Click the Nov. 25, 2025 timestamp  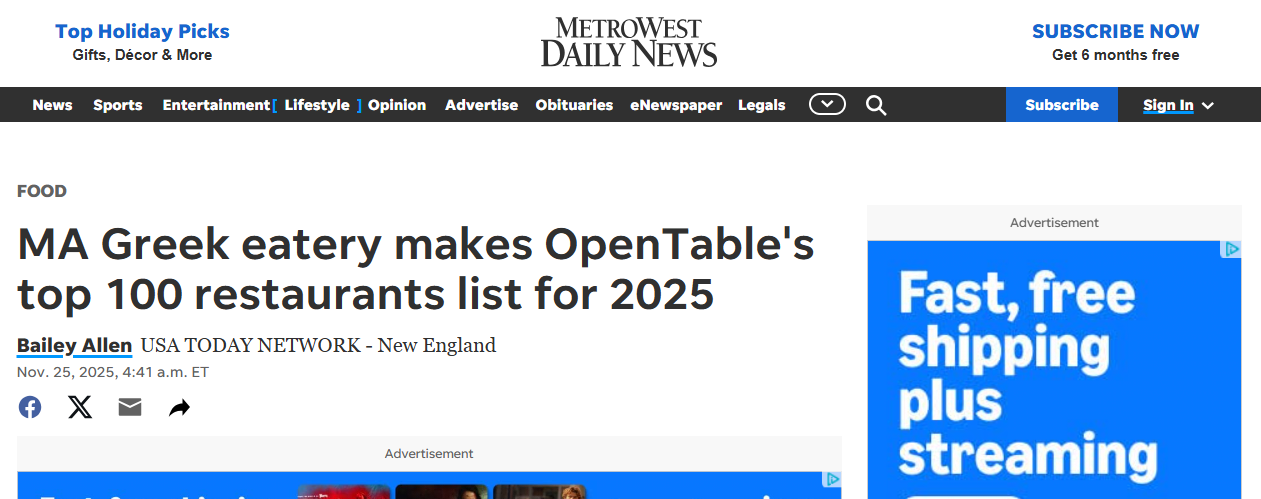(x=113, y=372)
